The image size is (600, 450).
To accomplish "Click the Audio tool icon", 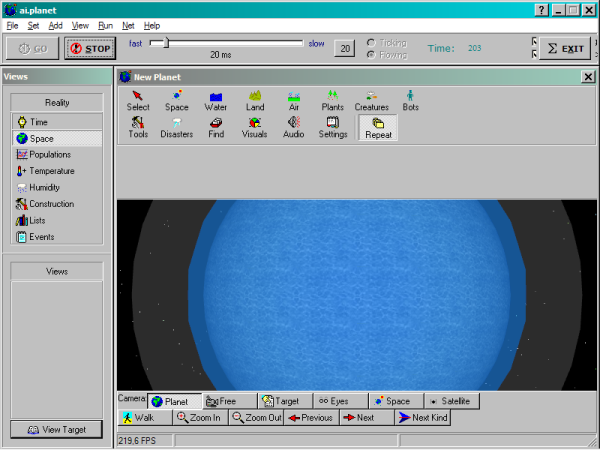I will (293, 127).
